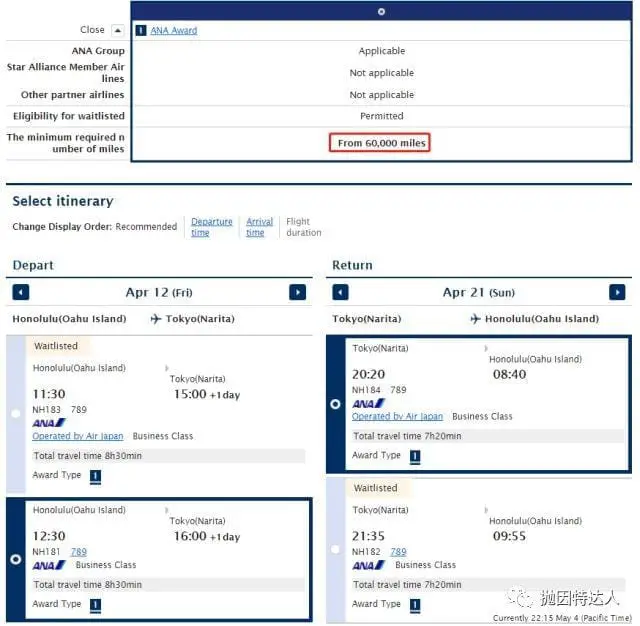640x626 pixels.
Task: Select the waitlisted NH183 11:30 departure flight
Action: pyautogui.click(x=15, y=412)
